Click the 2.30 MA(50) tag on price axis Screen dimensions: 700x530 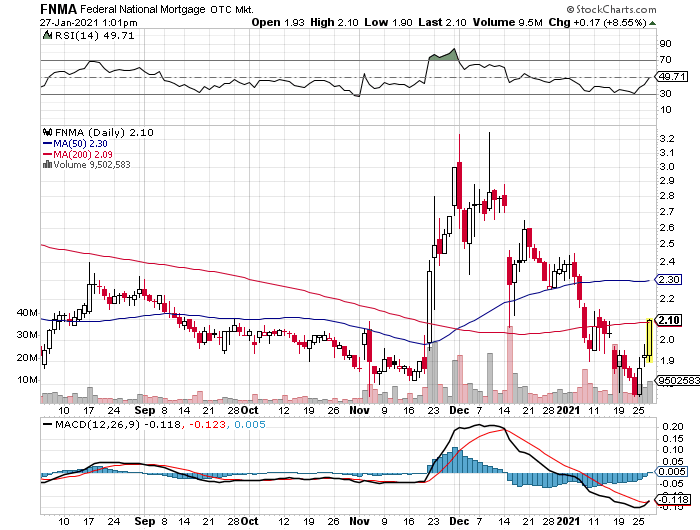point(670,280)
